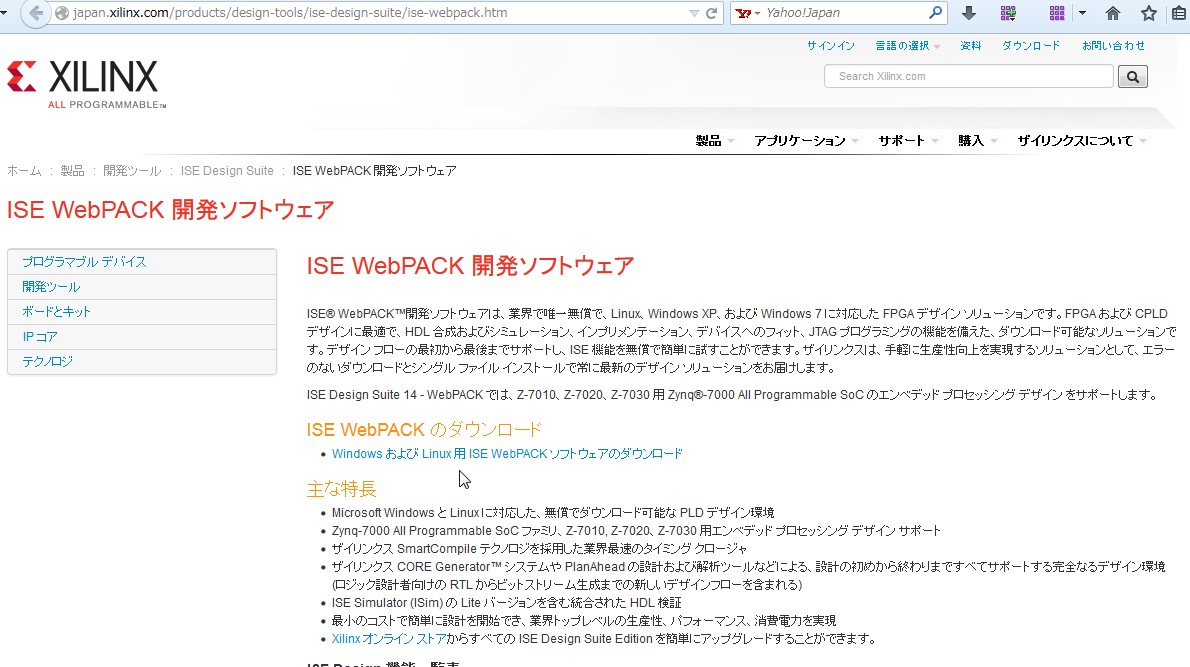Open the サポート navigation menu

tap(908, 140)
